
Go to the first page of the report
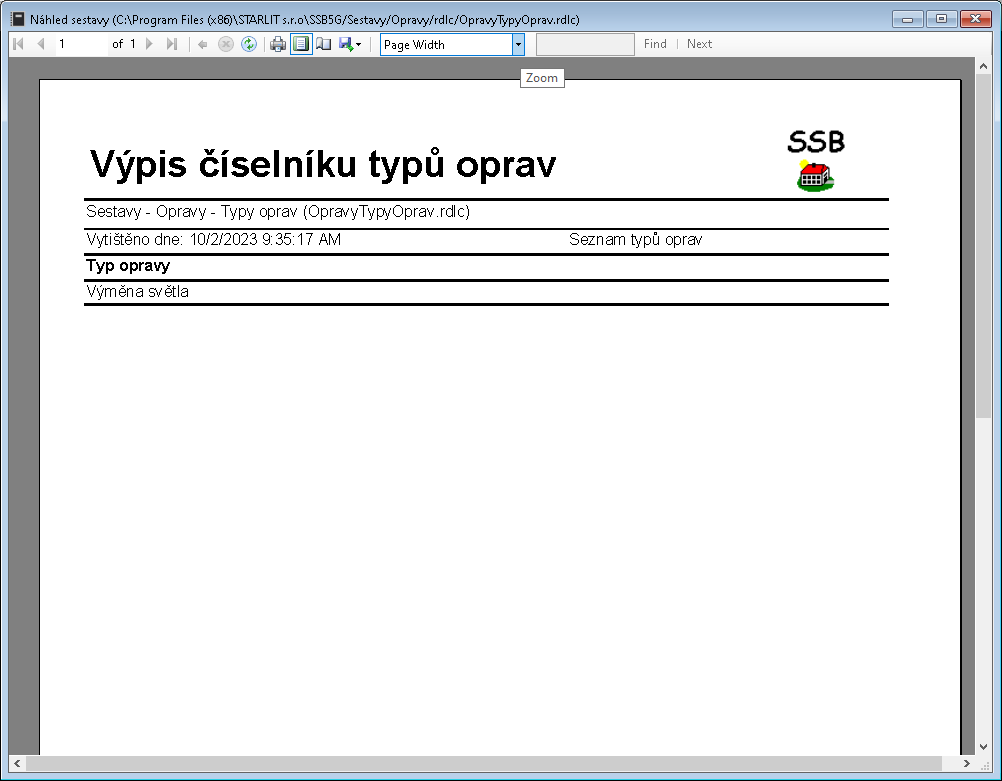(x=18, y=44)
